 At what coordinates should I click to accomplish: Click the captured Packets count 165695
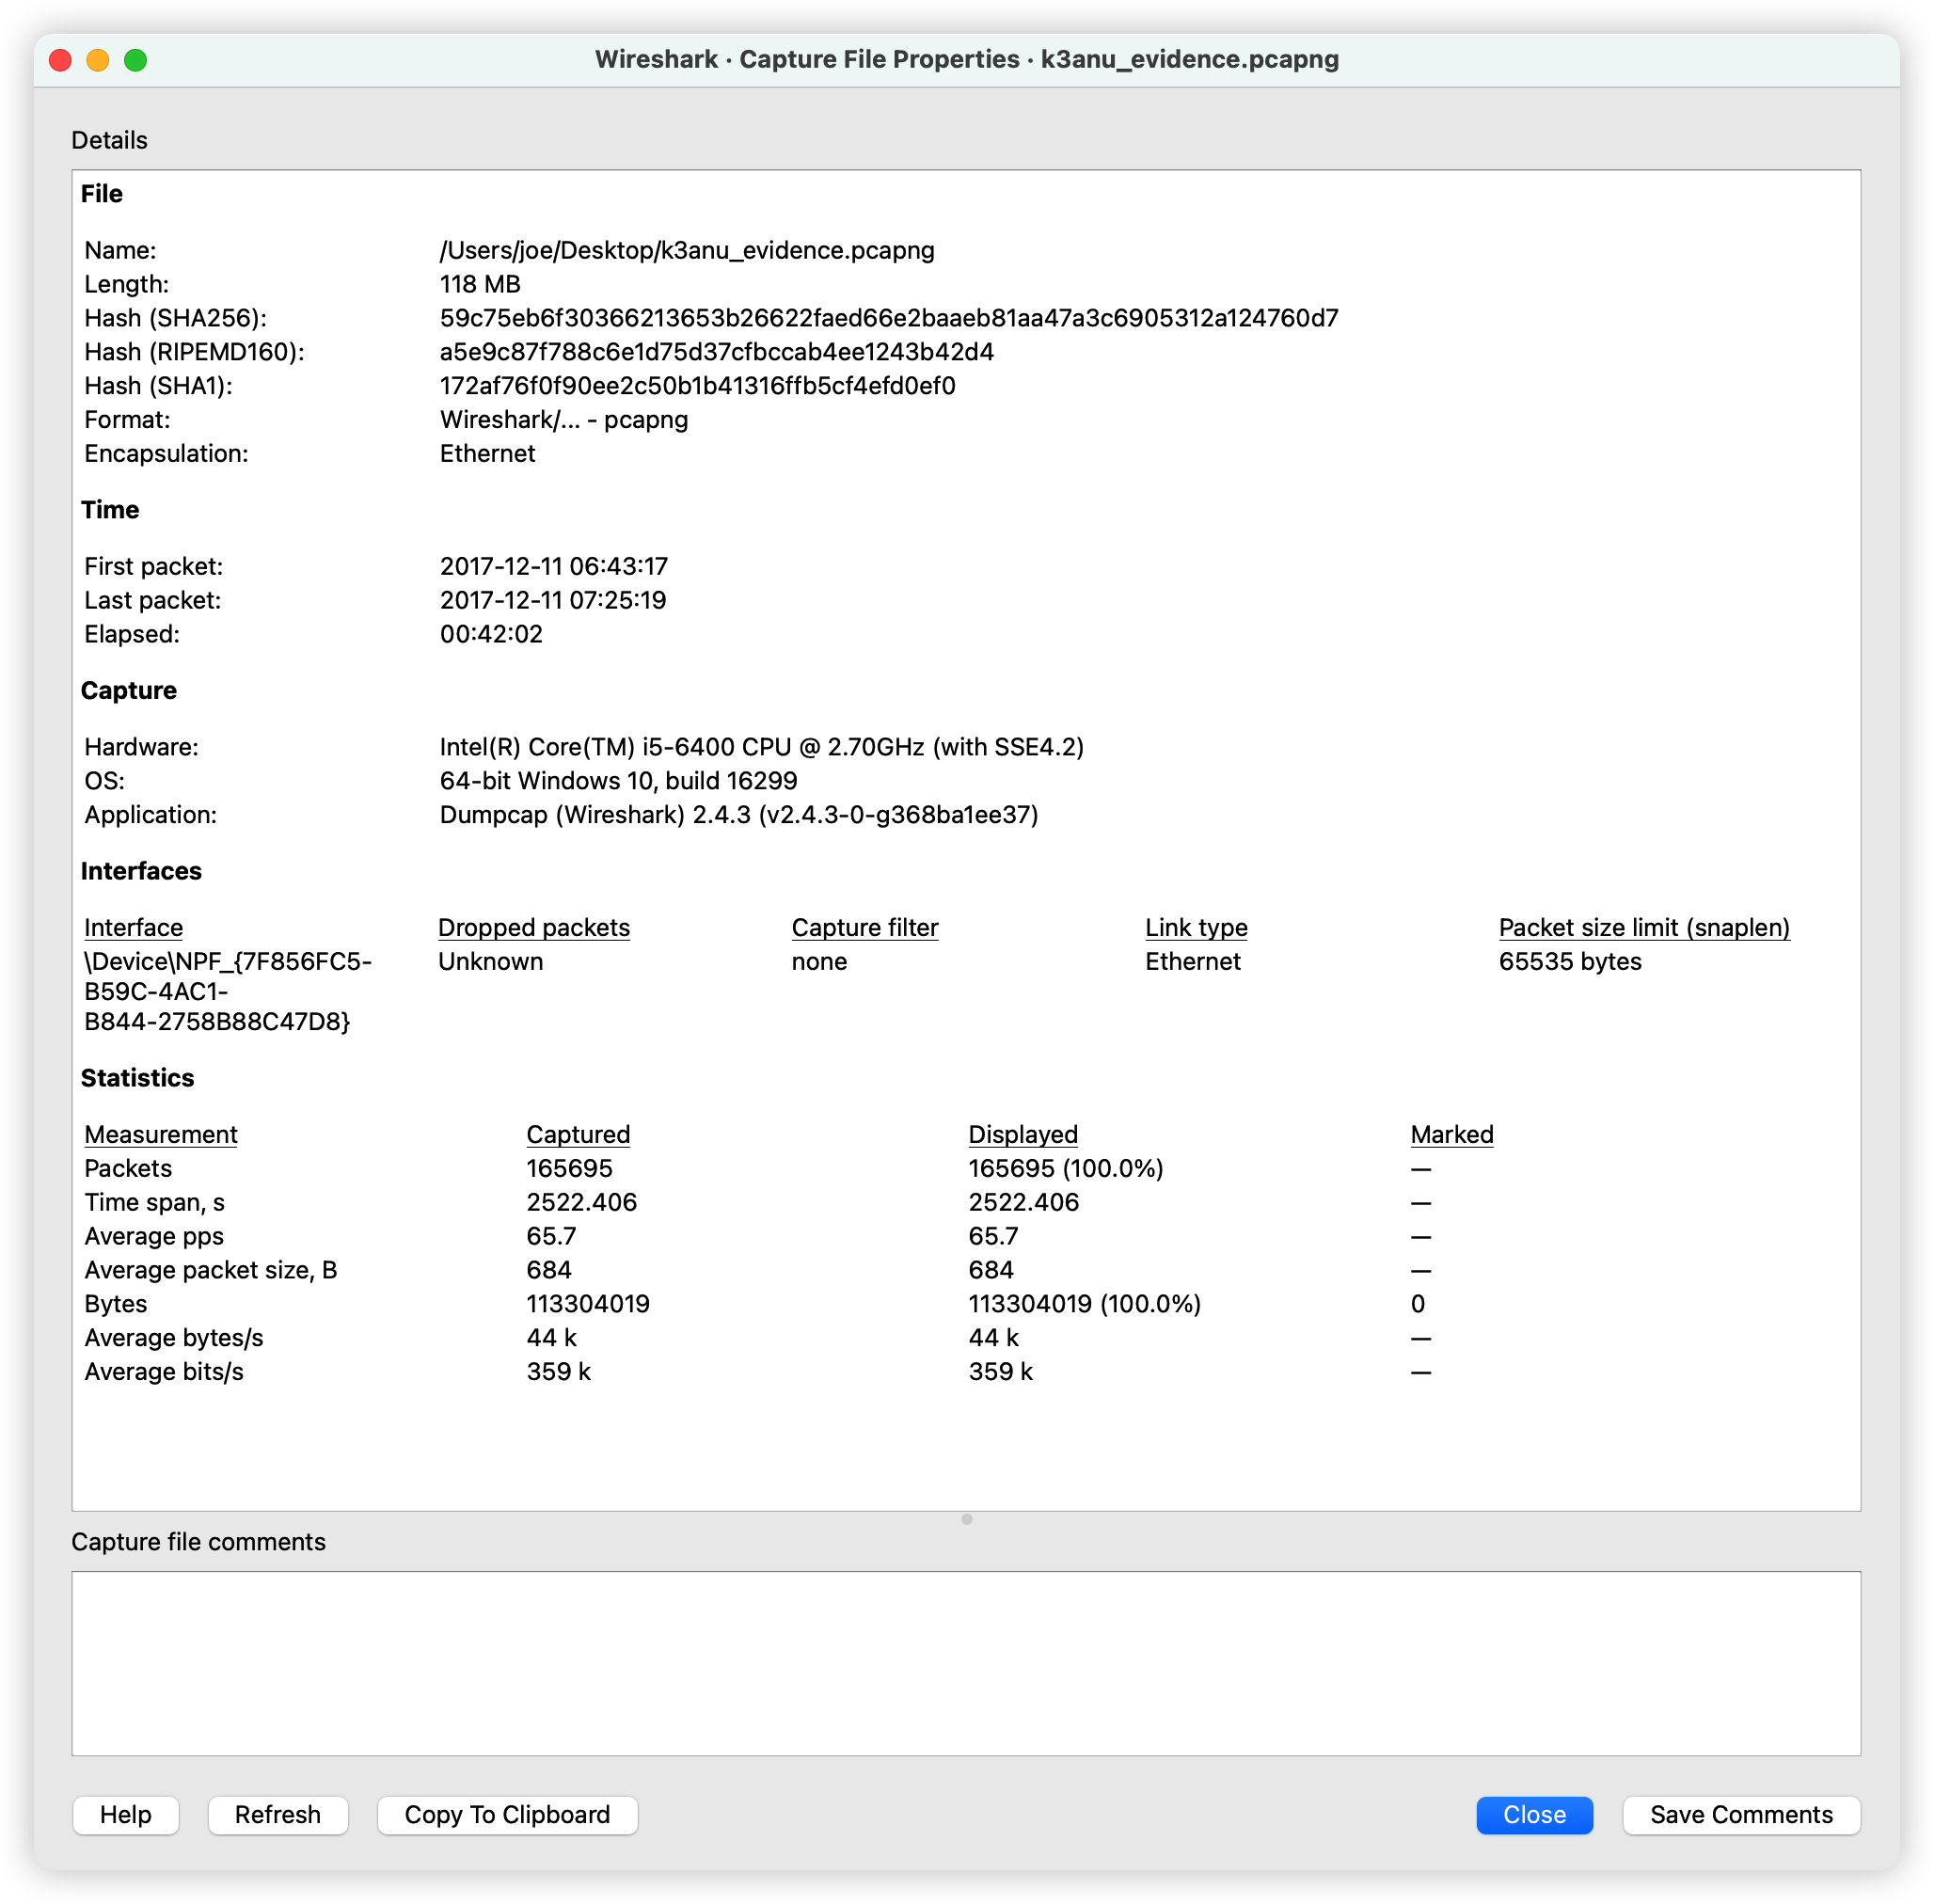coord(569,1168)
